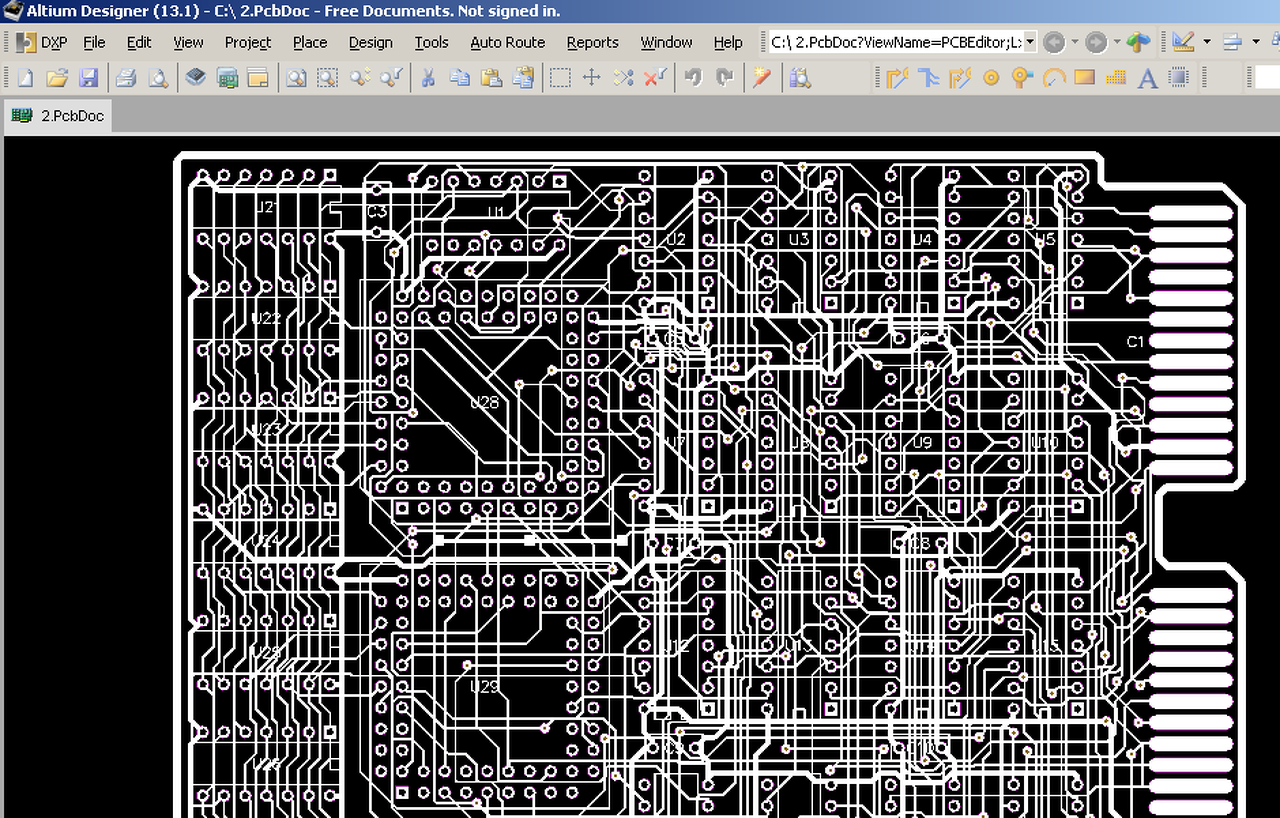Switch to the 2.PcbDoc document tab
The image size is (1280, 818).
58,116
